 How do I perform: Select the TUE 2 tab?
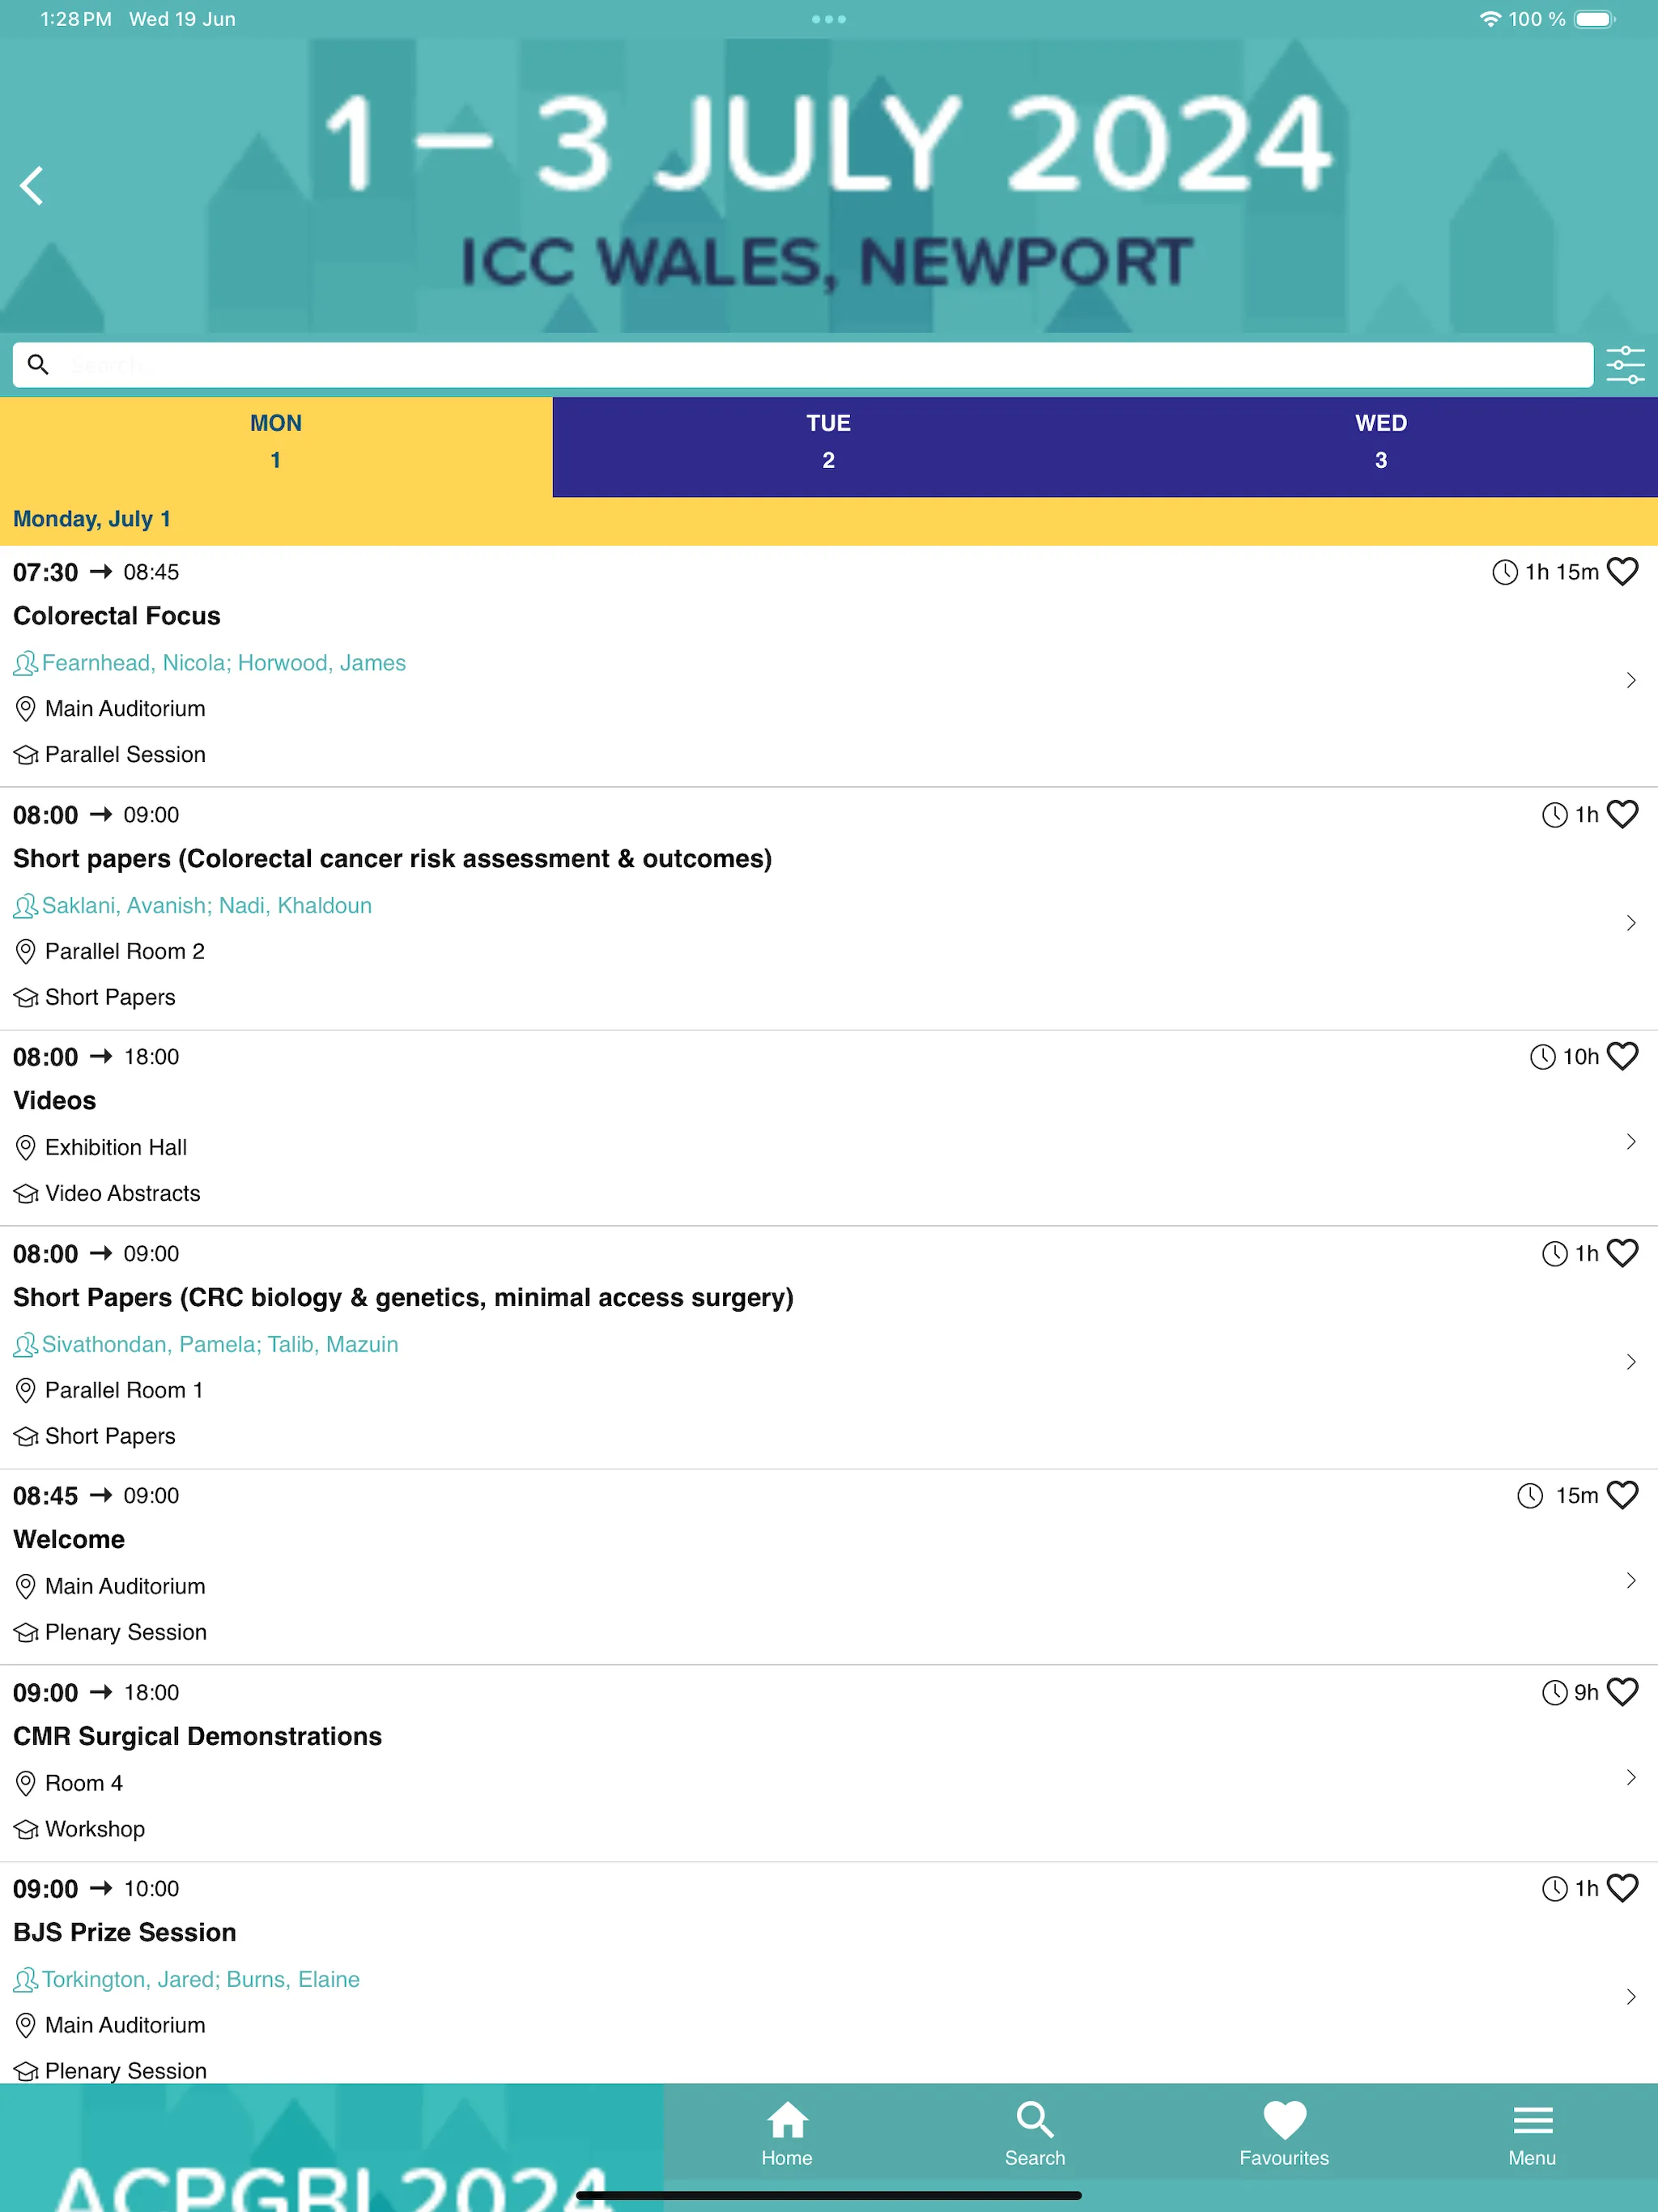click(829, 442)
